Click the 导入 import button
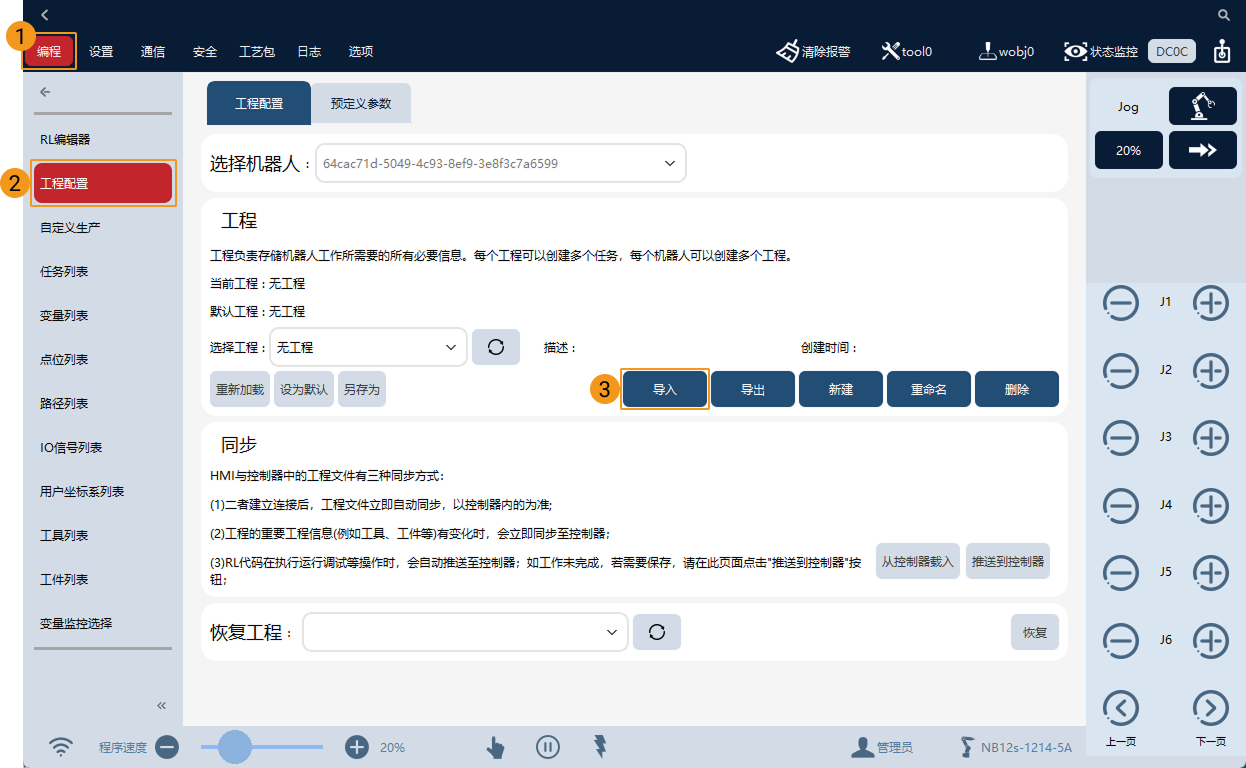Viewport: 1246px width, 768px height. coord(665,389)
